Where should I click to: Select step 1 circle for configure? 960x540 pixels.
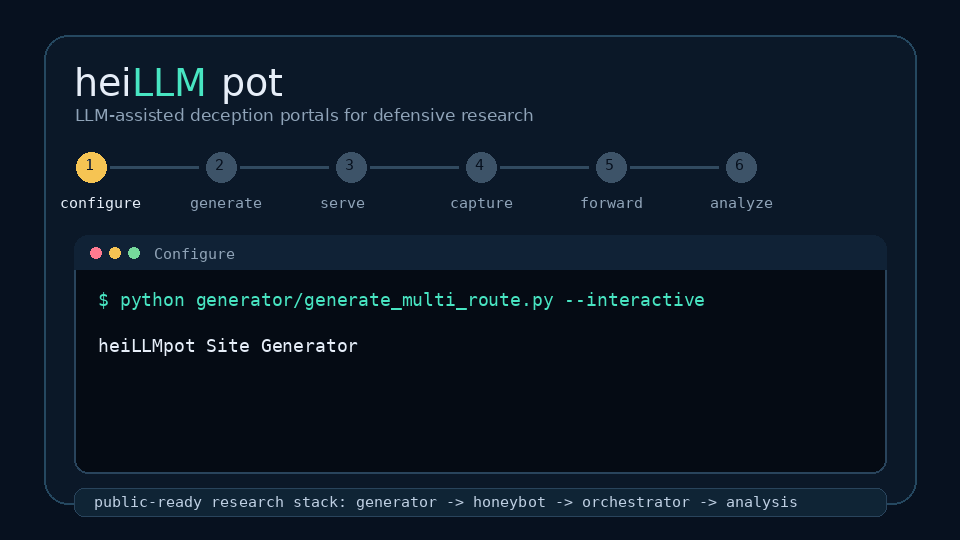(91, 167)
